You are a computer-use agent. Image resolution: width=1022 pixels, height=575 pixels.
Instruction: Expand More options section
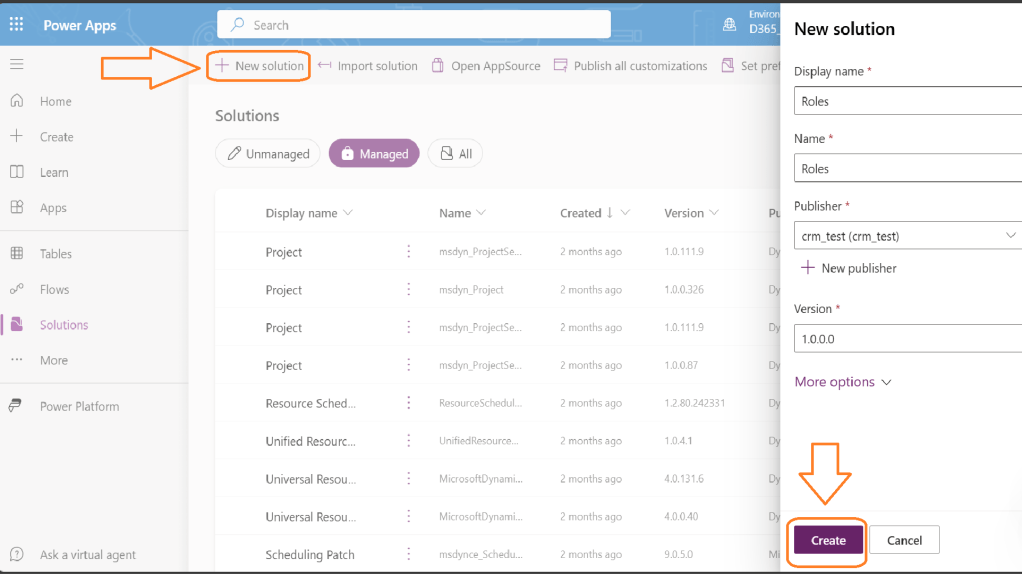[x=842, y=381]
